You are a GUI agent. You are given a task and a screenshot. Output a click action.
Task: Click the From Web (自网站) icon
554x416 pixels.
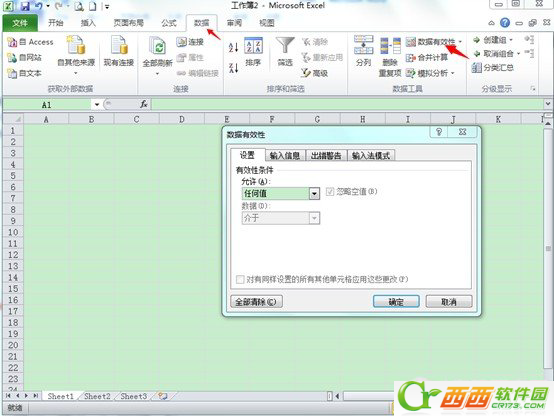(12, 58)
